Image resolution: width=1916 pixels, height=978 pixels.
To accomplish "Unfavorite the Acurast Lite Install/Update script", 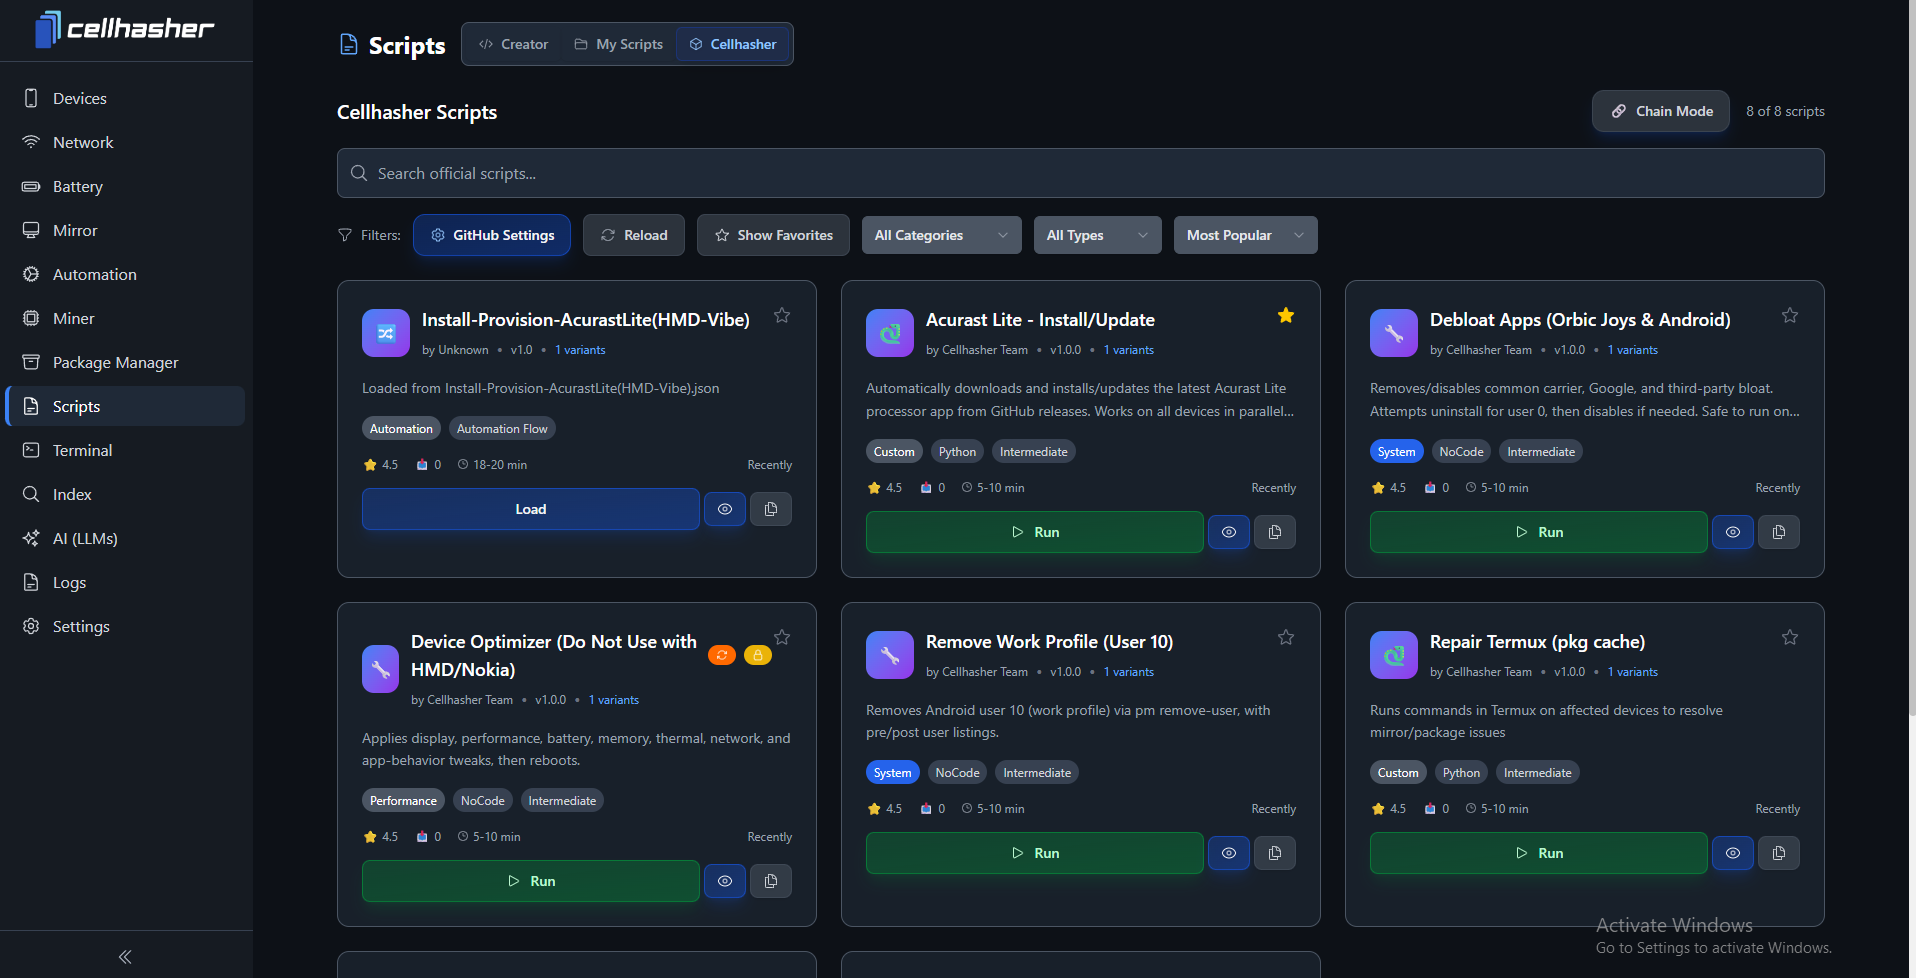I will tap(1285, 316).
